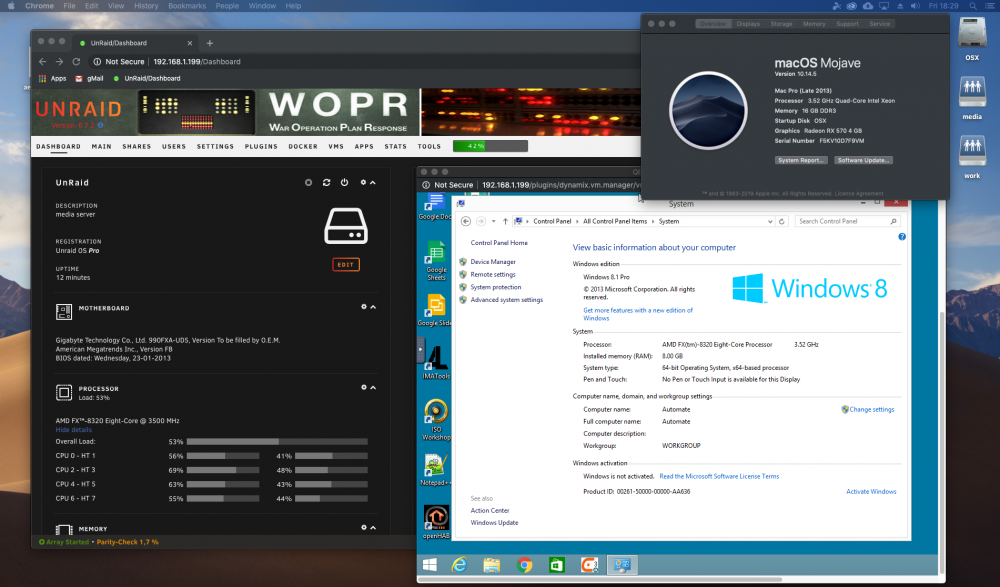This screenshot has height=587, width=1000.
Task: Open the Memory section gear settings
Action: (364, 528)
